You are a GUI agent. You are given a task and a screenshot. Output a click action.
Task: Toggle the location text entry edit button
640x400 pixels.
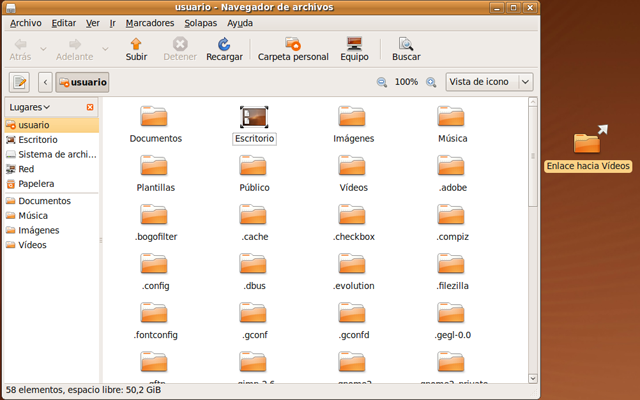(18, 82)
